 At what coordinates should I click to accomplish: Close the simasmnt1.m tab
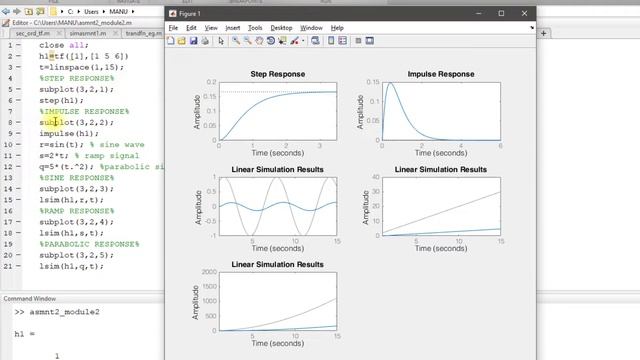click(116, 33)
